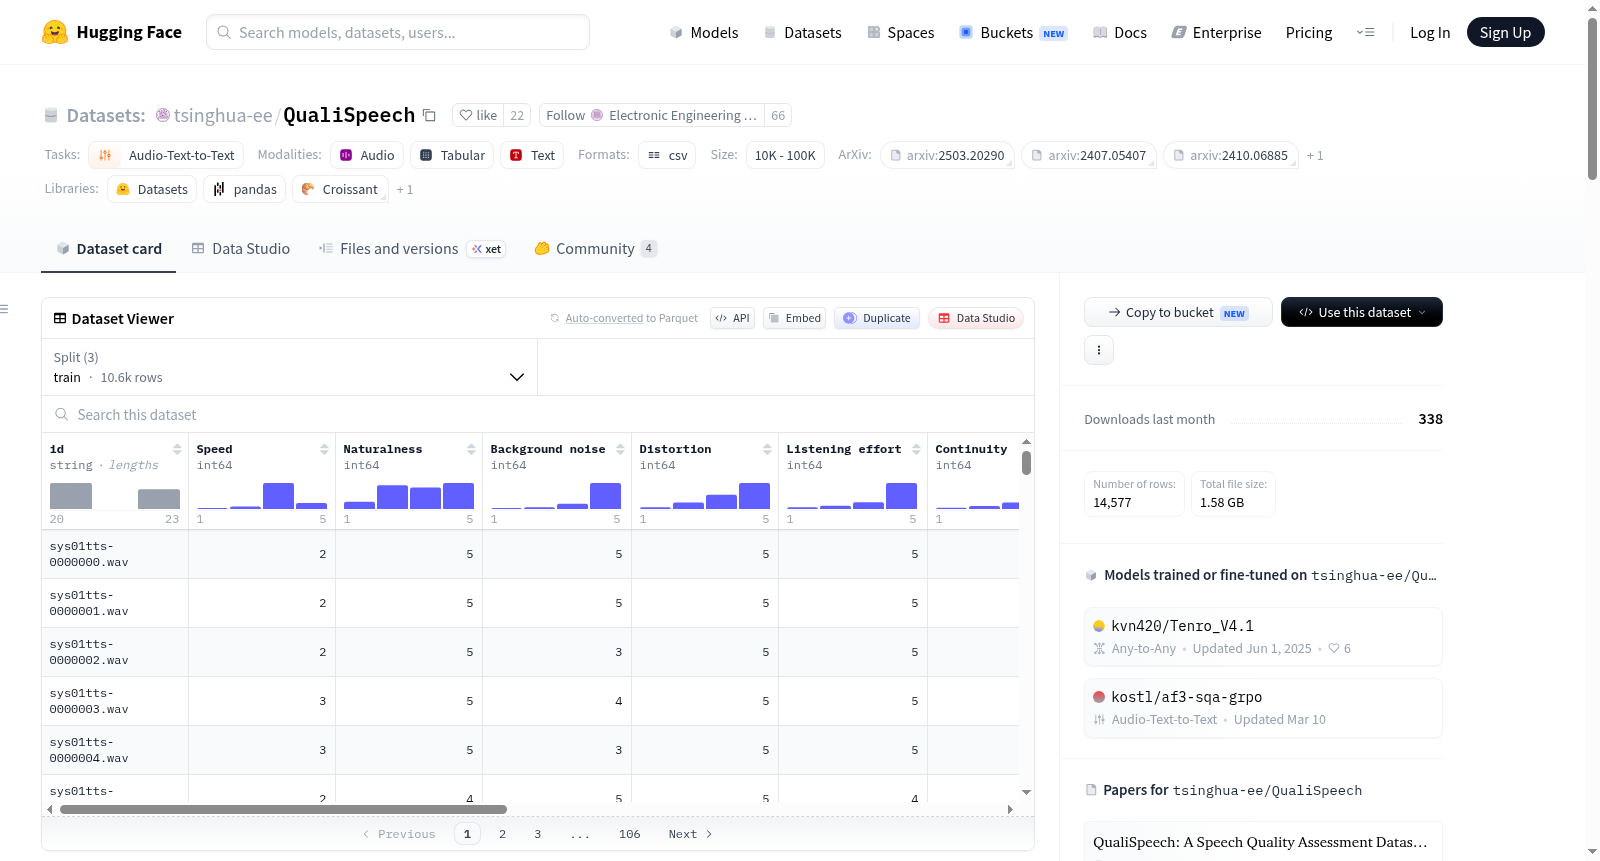Click the table vertical scrollbar thumb
The image size is (1600, 861).
[1026, 463]
